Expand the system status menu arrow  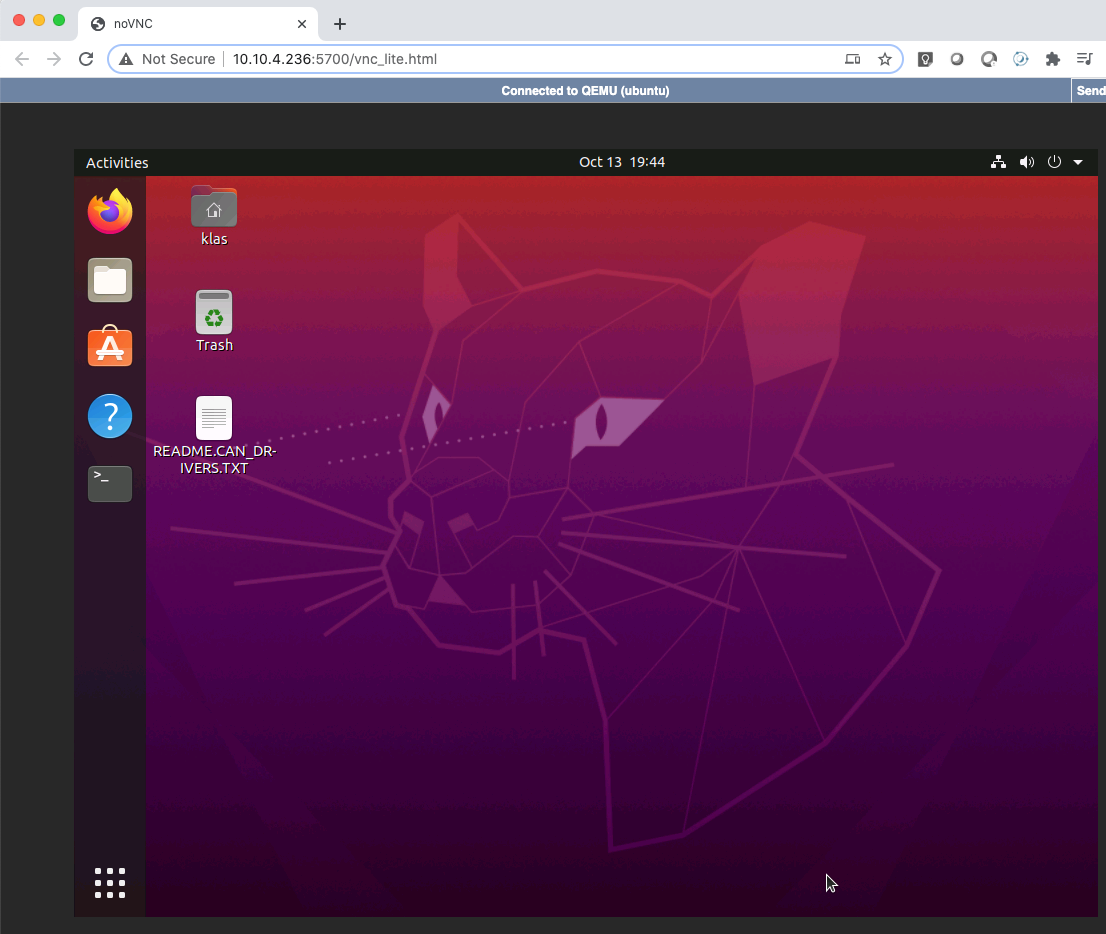tap(1078, 161)
